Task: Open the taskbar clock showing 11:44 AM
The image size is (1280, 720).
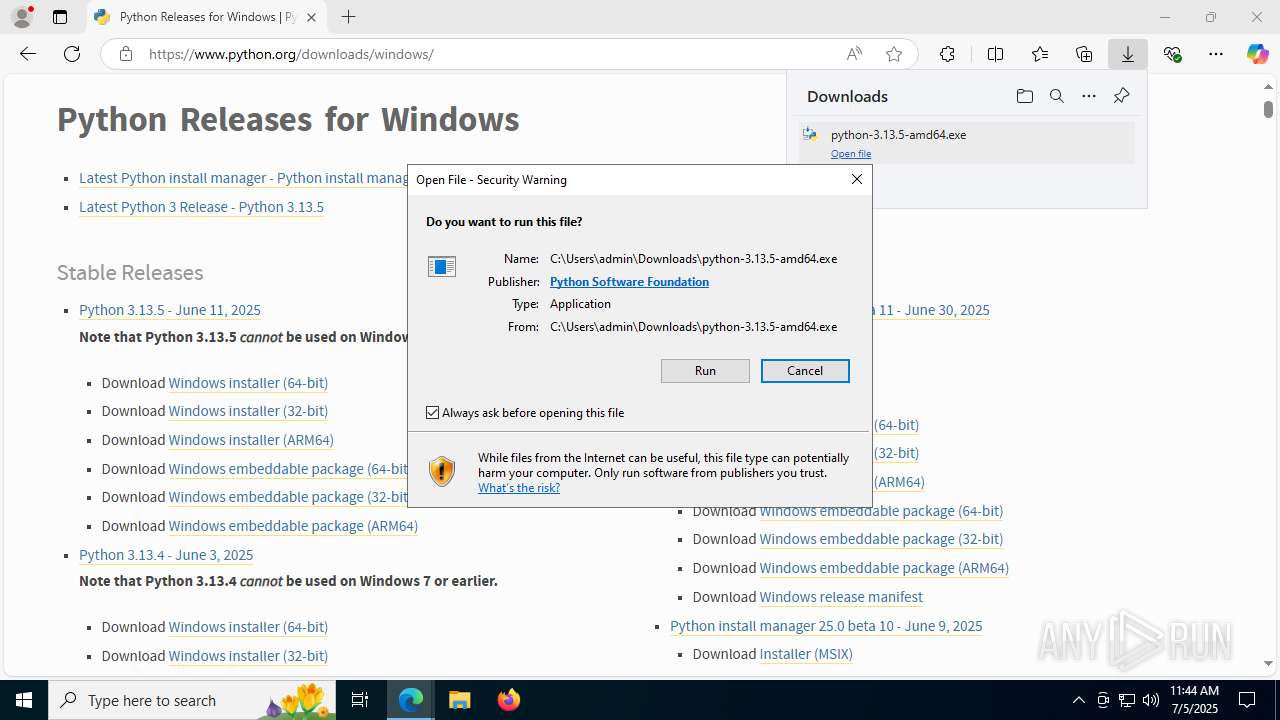Action: (x=1194, y=700)
